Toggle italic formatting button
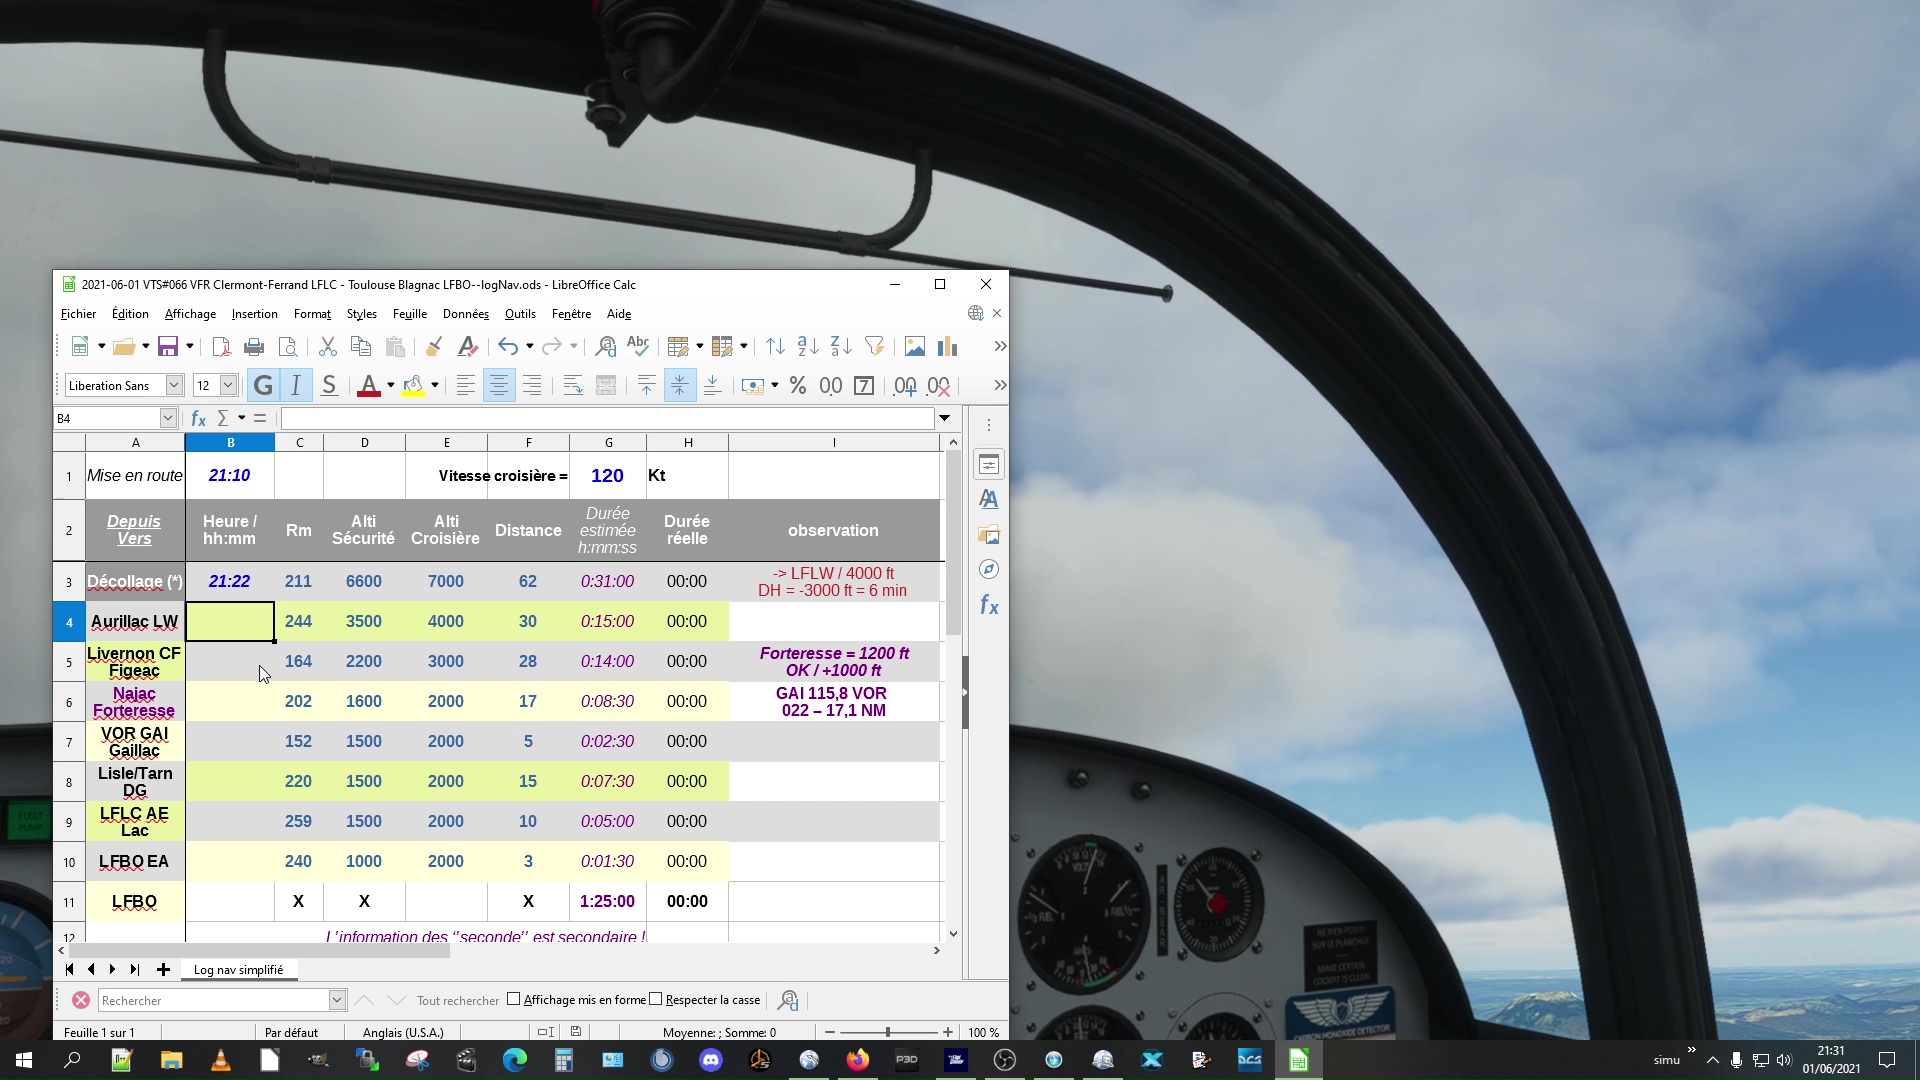The width and height of the screenshot is (1920, 1080). (x=296, y=386)
